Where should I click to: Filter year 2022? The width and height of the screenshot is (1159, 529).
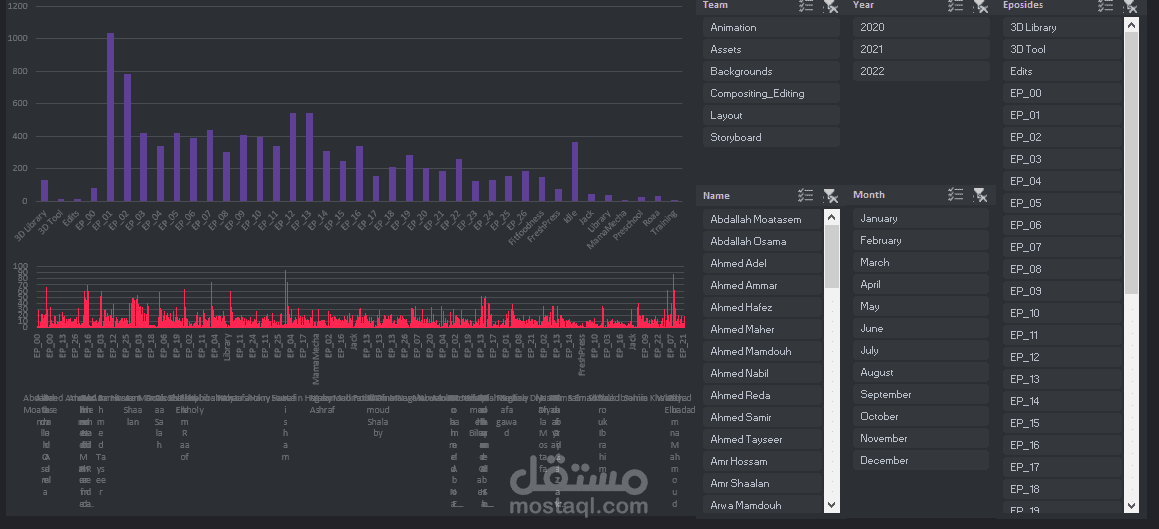921,72
